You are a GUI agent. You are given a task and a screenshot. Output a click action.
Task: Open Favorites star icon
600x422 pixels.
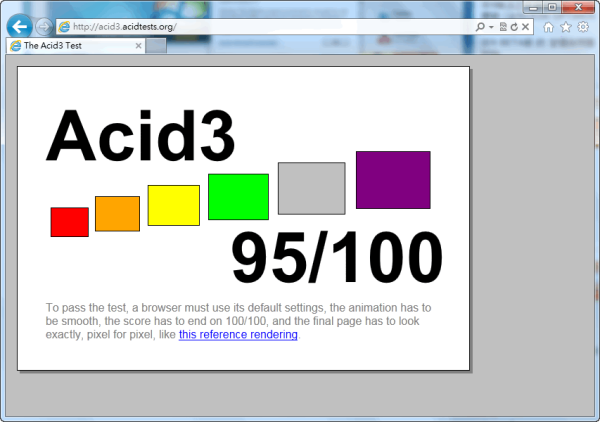coord(565,27)
